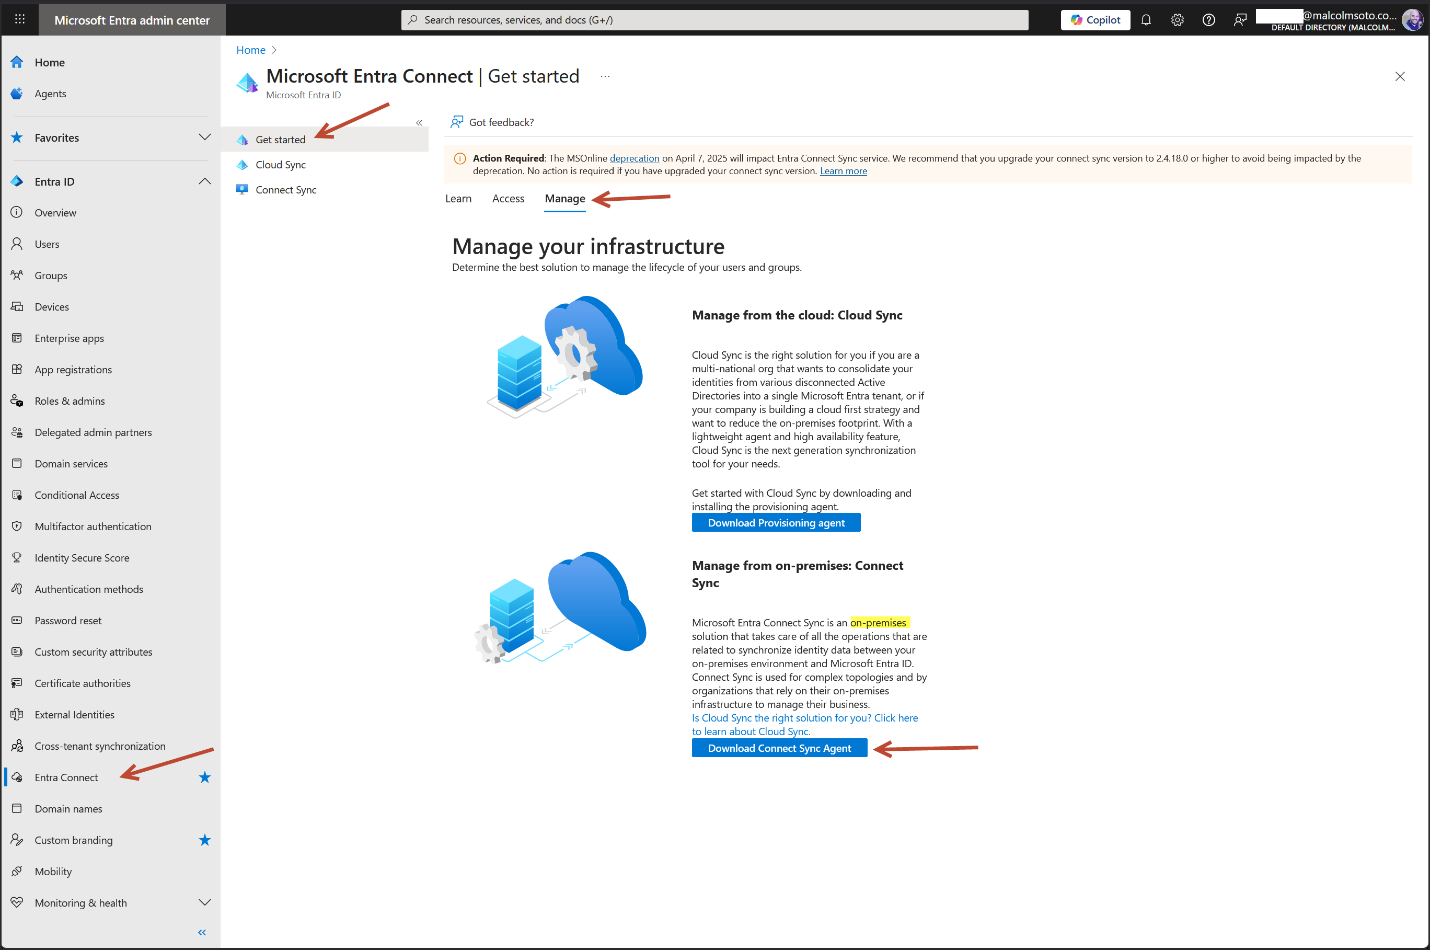Open the notifications bell icon
This screenshot has width=1430, height=950.
click(1146, 20)
